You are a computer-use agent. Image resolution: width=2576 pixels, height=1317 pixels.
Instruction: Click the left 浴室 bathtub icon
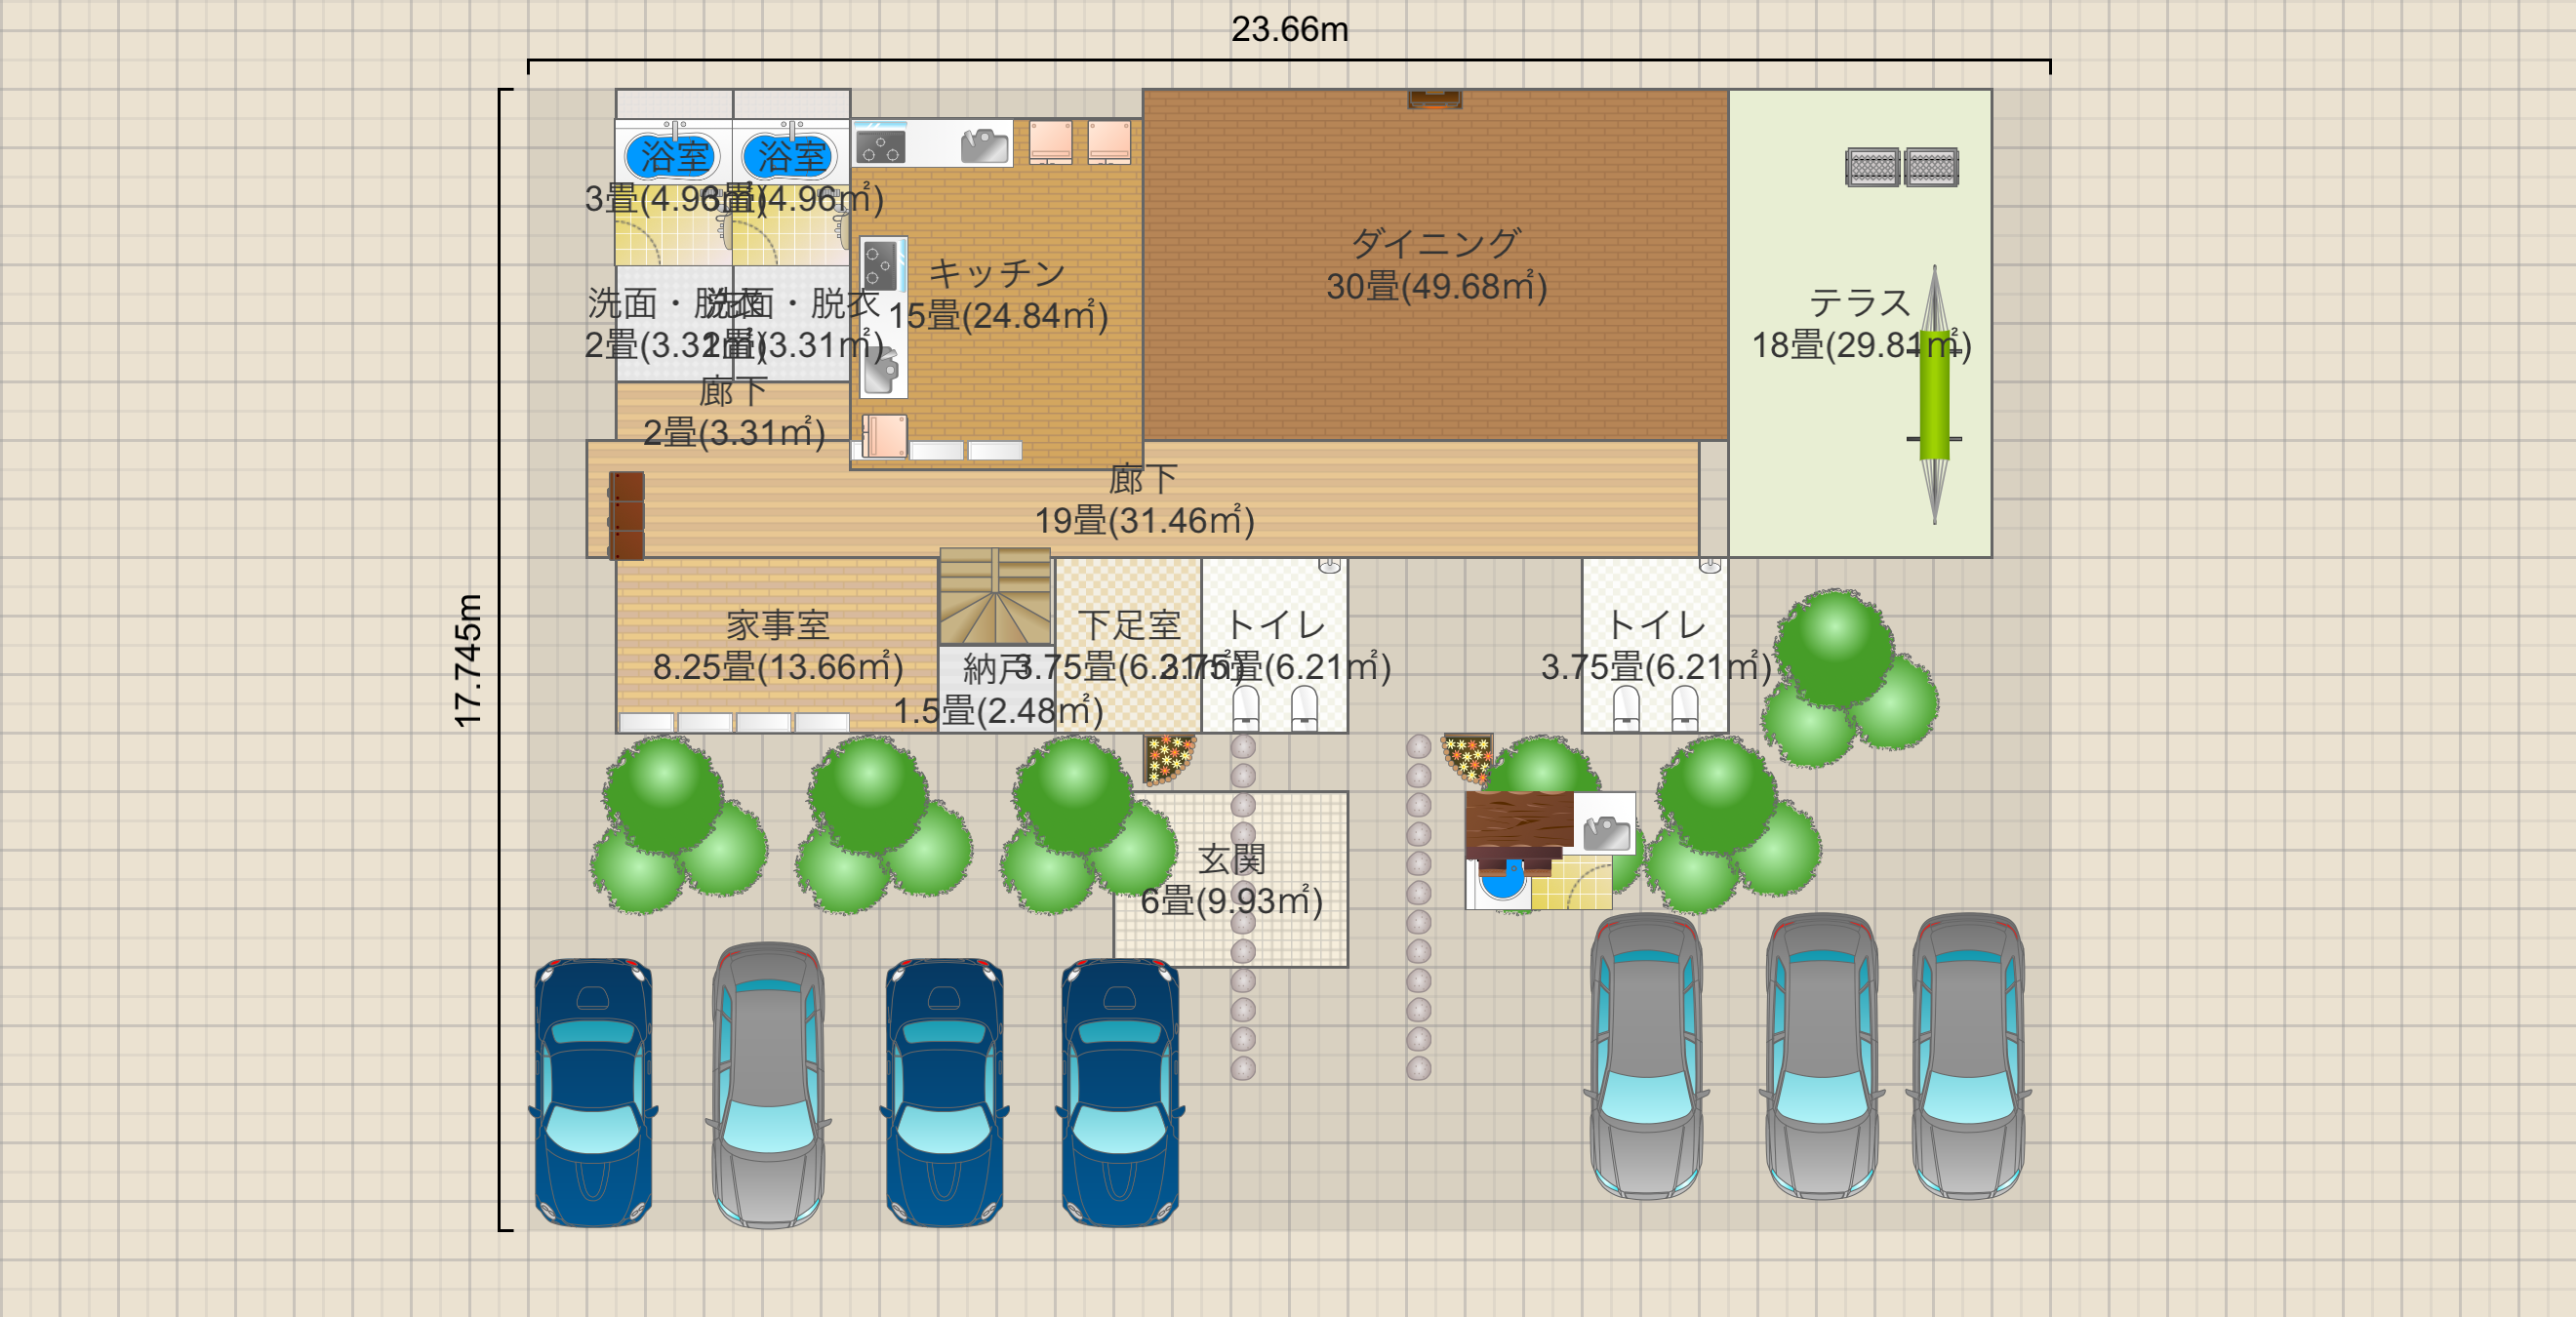point(672,155)
